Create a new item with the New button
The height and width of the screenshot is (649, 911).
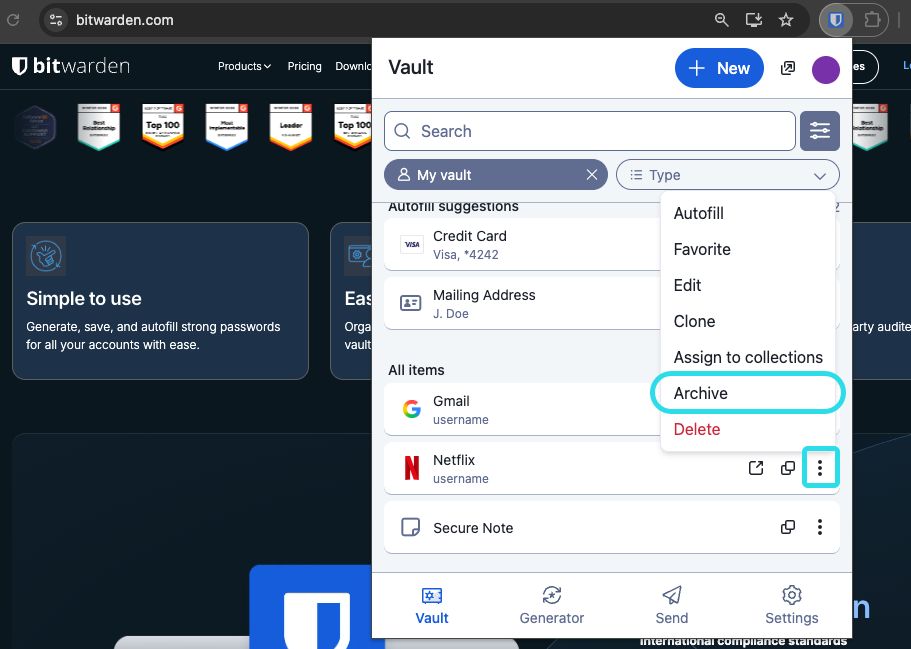(x=719, y=68)
